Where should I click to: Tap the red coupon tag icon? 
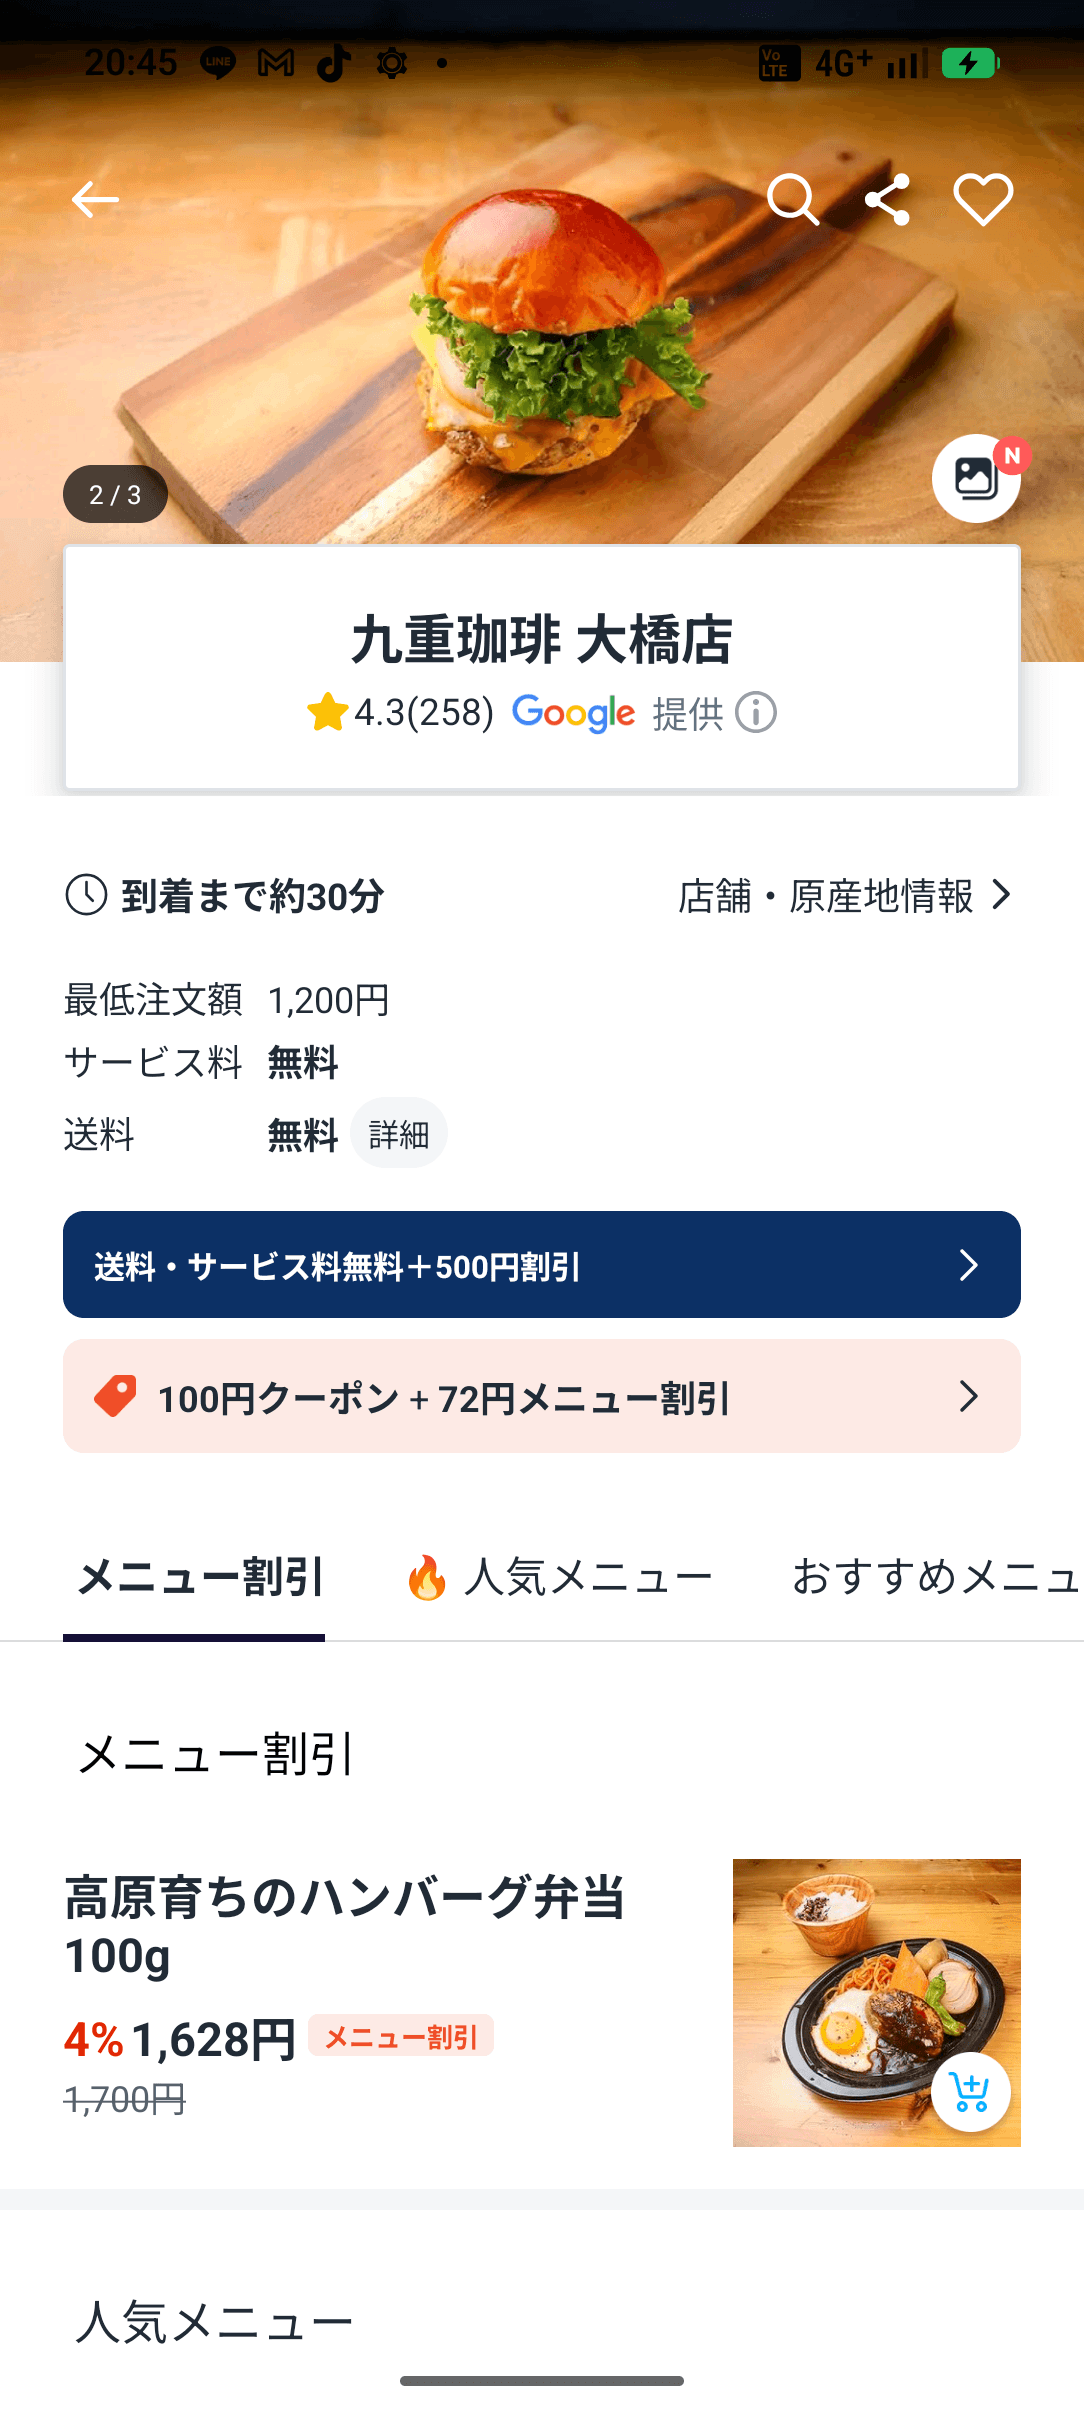115,1396
